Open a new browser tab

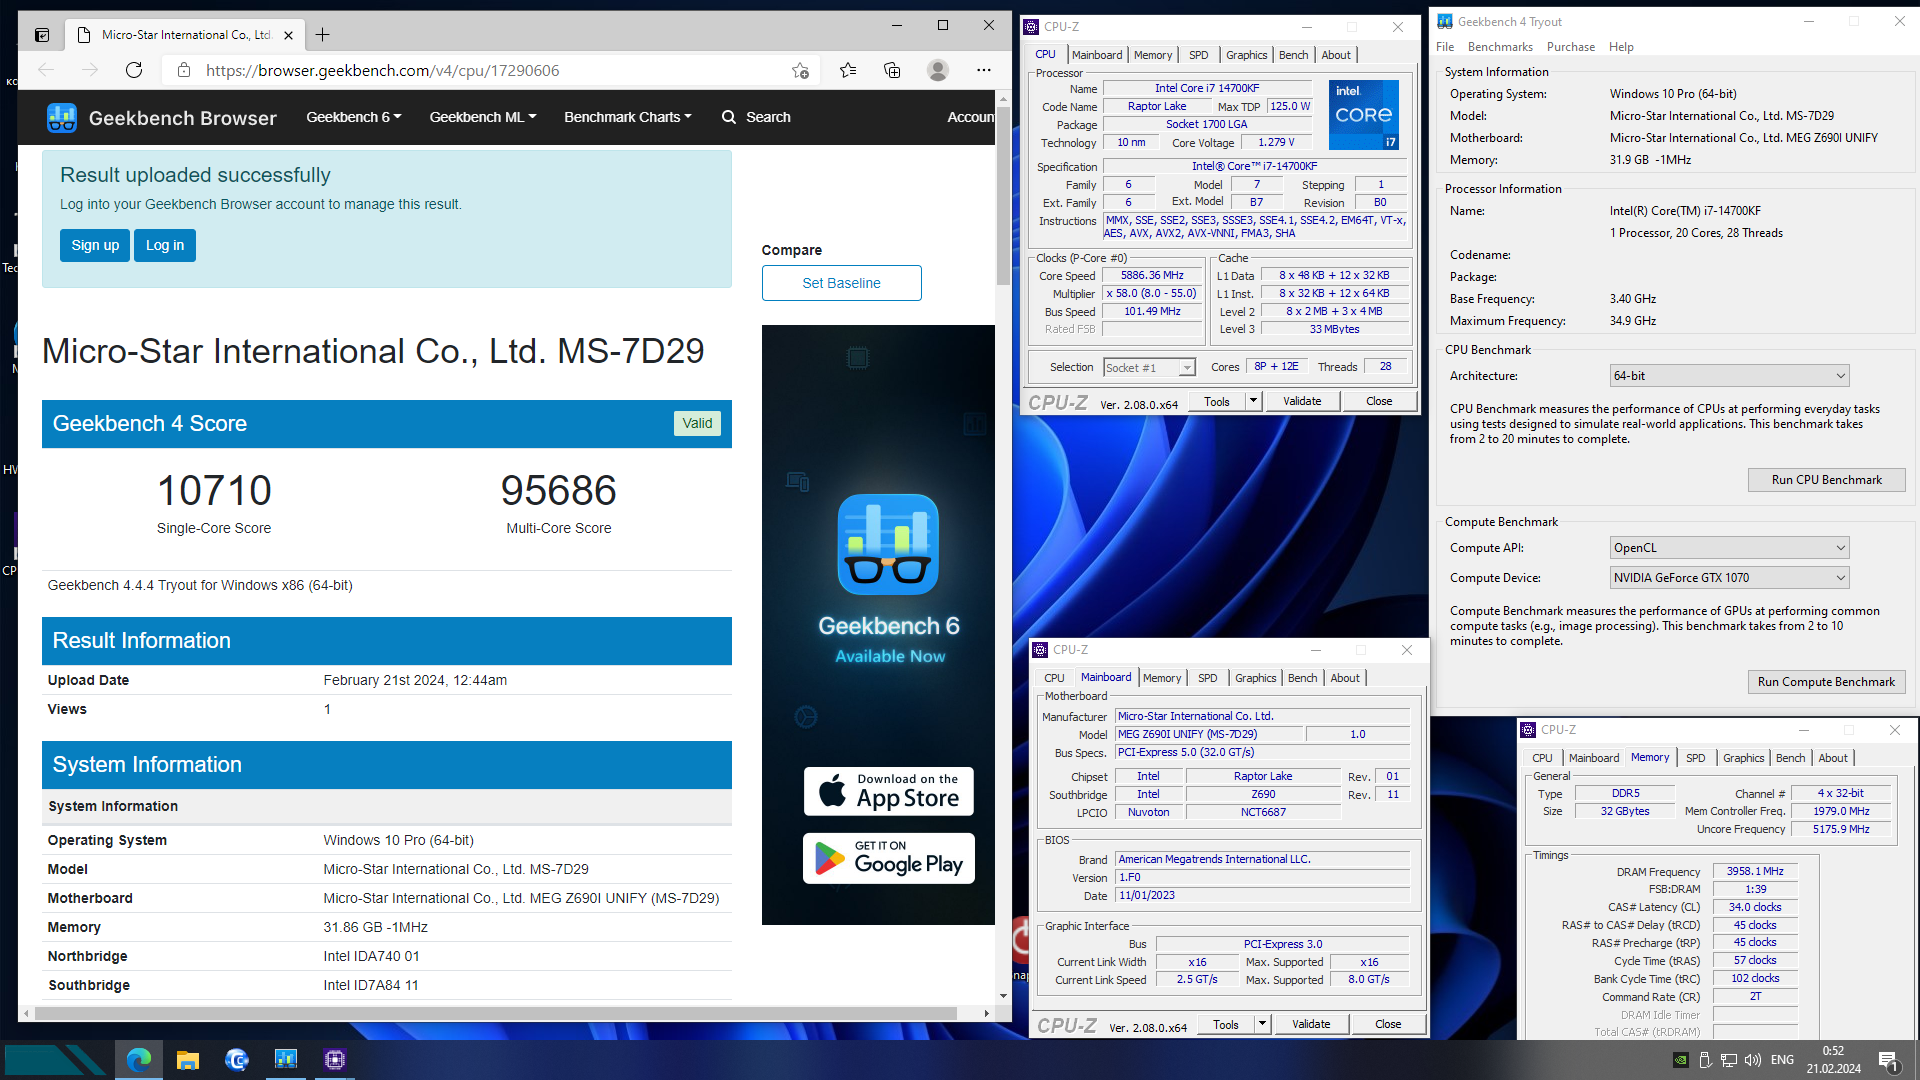322,35
